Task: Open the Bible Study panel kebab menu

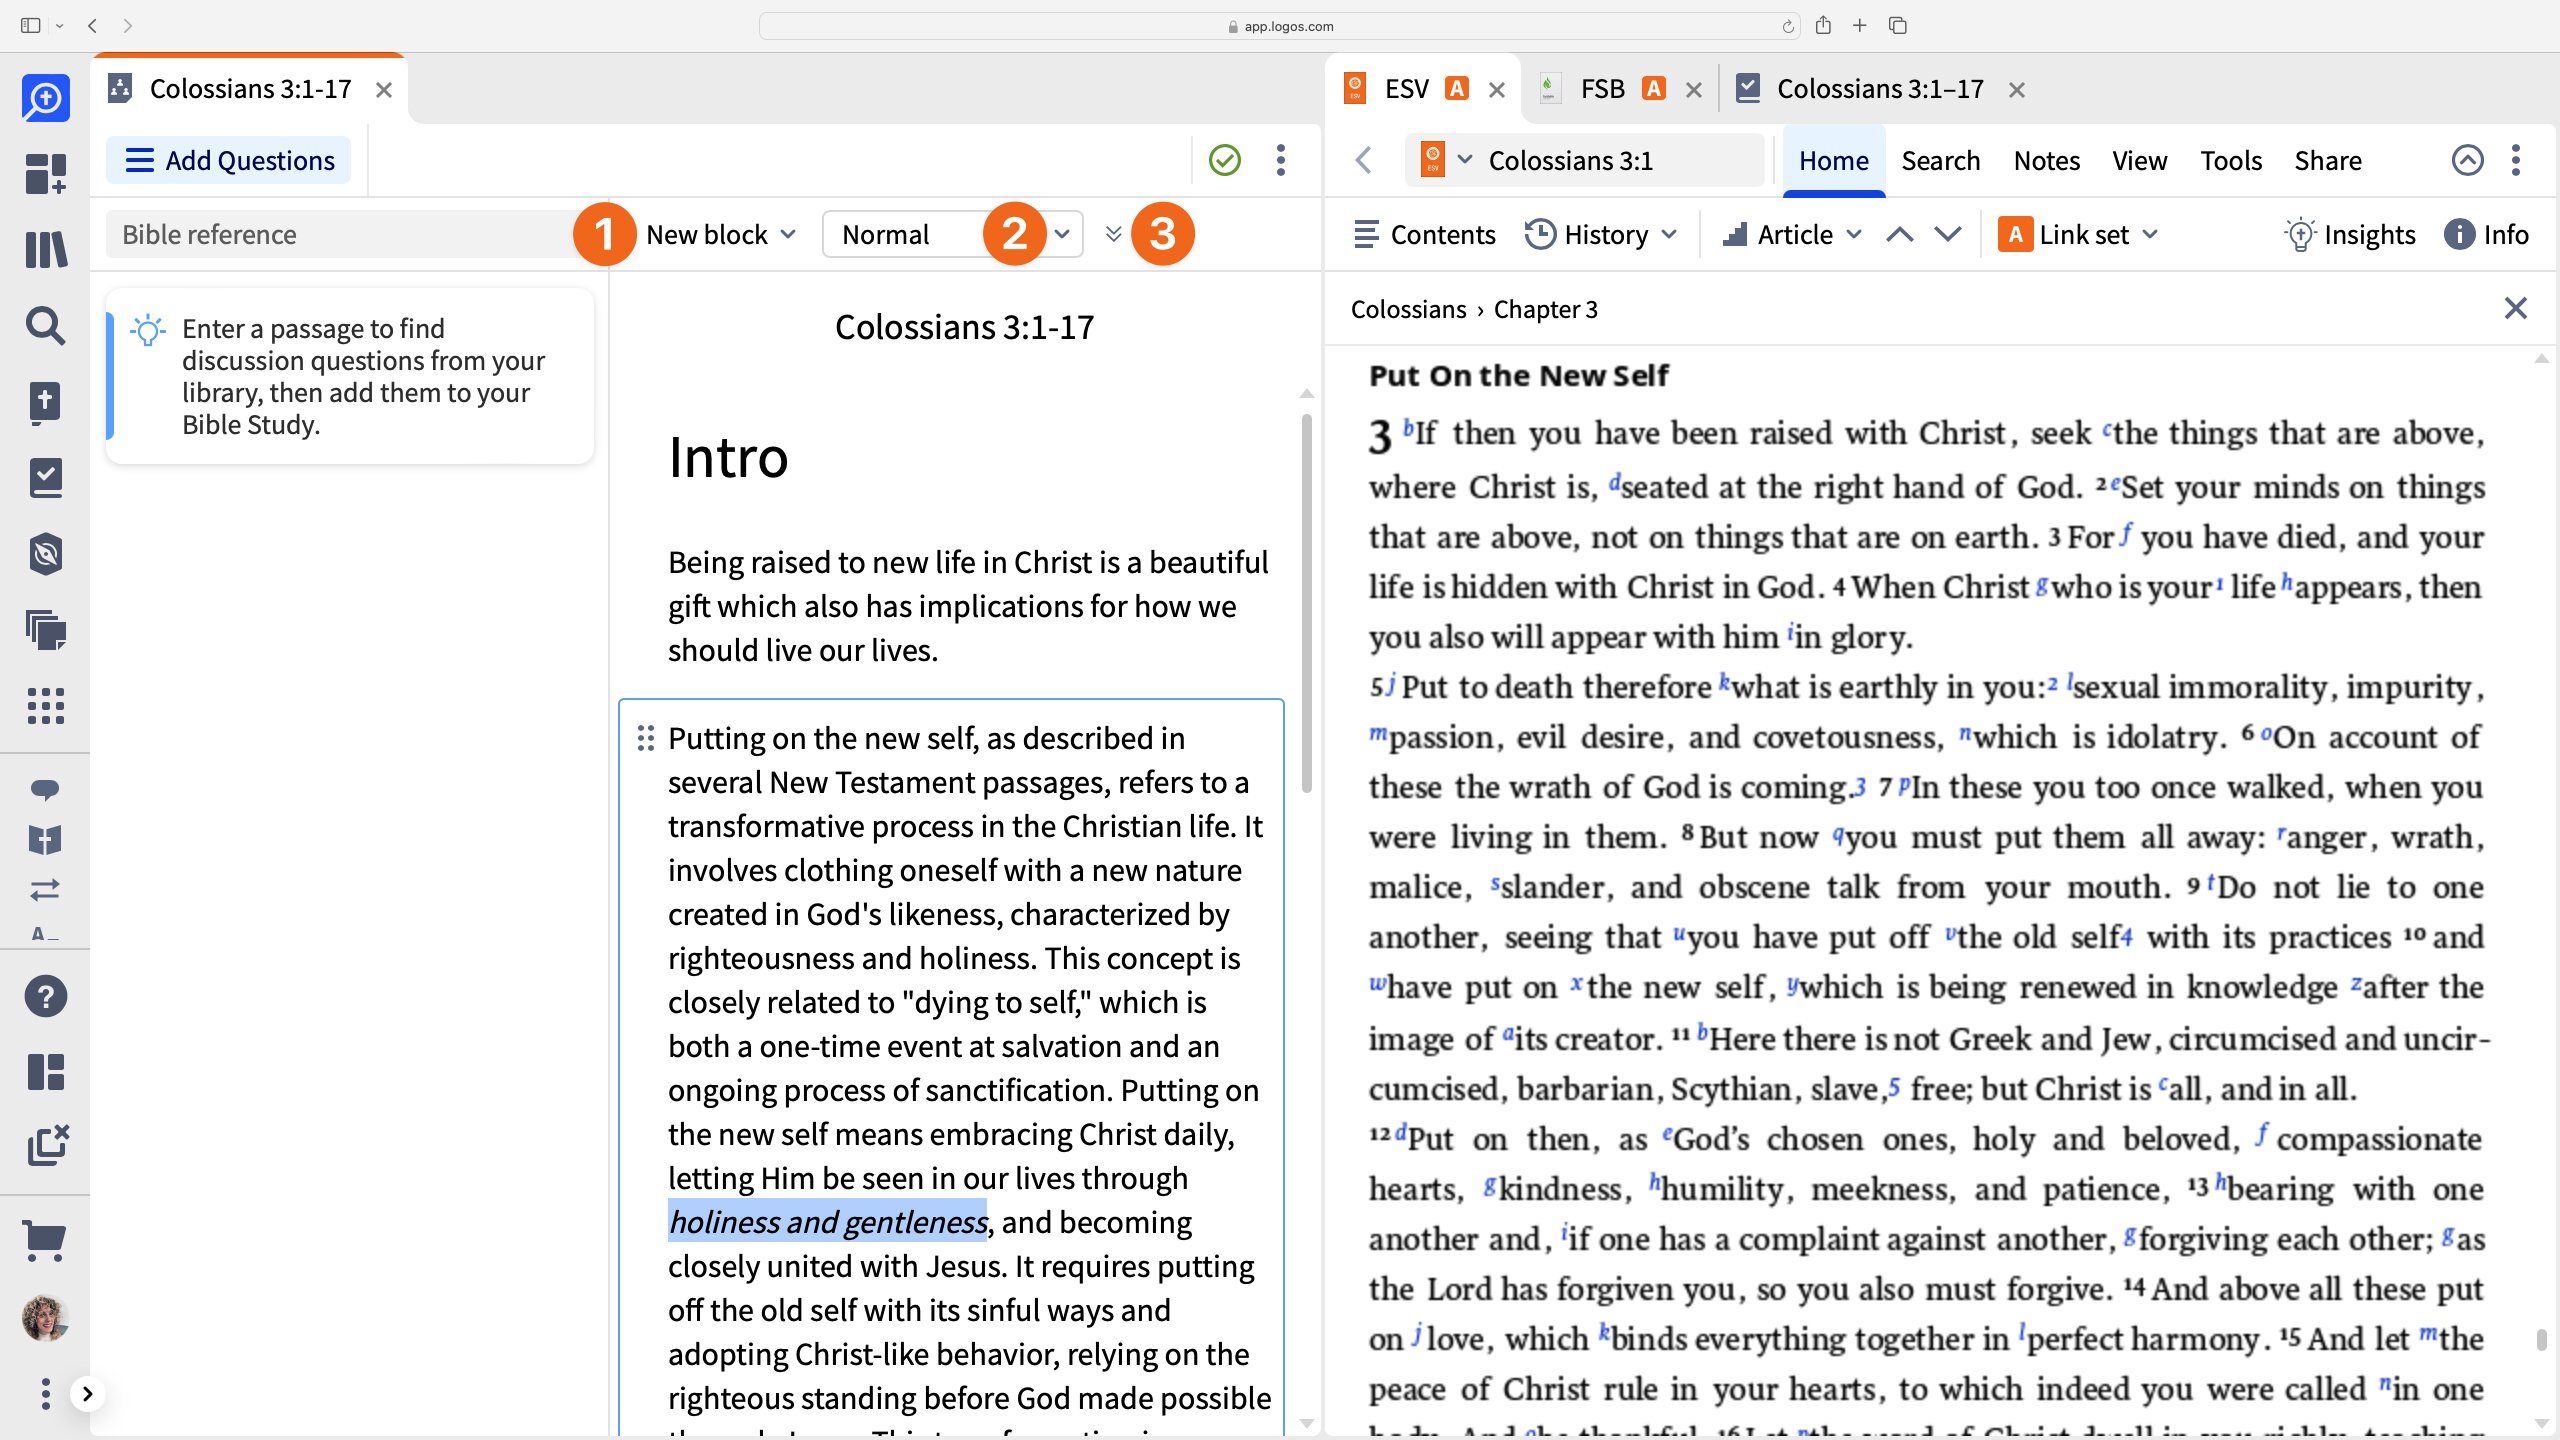Action: tap(1281, 160)
